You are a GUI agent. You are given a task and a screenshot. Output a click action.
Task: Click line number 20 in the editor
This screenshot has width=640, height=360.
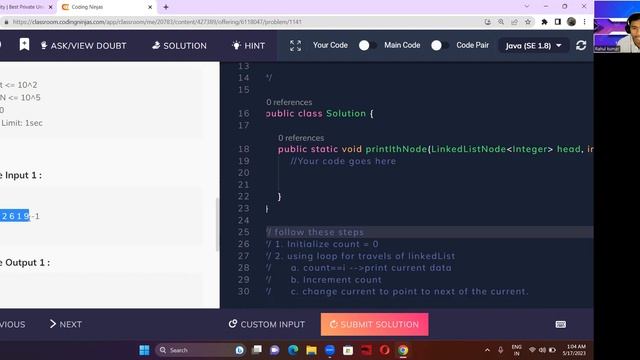[x=243, y=173]
